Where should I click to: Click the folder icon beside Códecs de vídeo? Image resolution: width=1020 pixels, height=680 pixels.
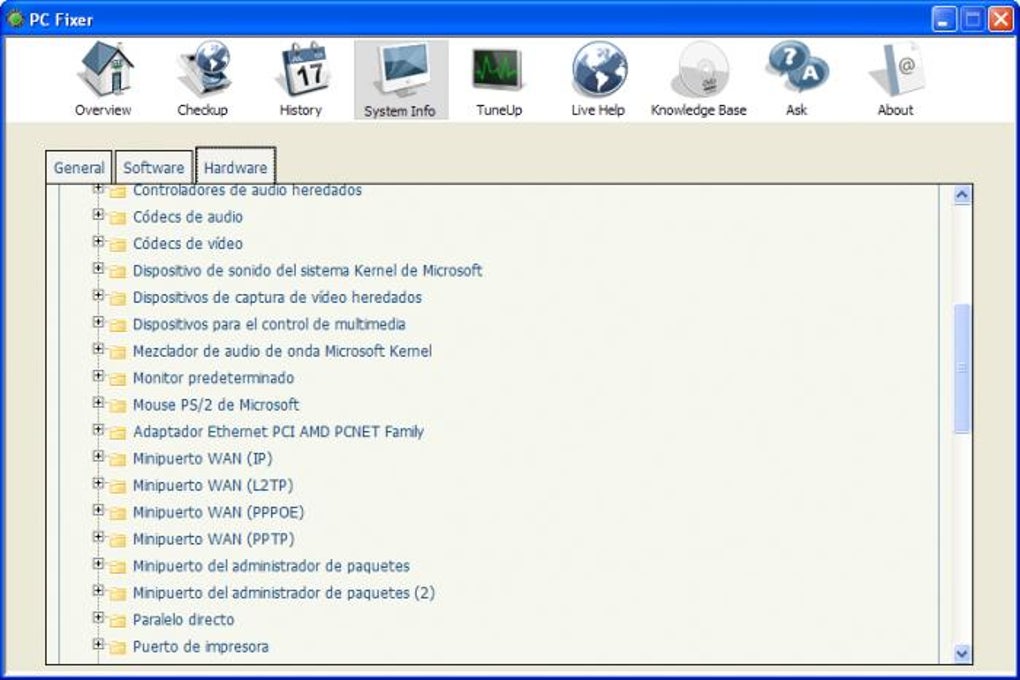coord(118,245)
